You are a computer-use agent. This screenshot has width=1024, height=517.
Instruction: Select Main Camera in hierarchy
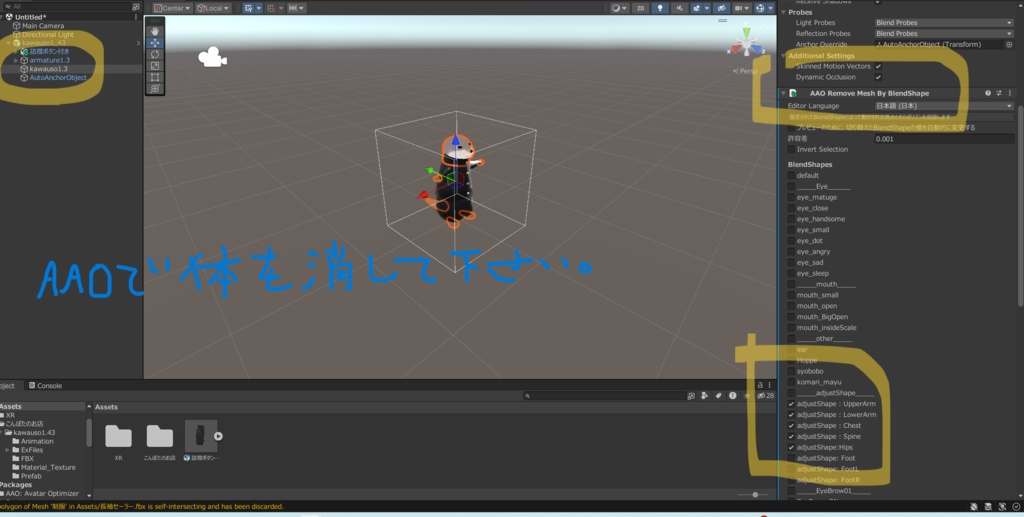[43, 25]
